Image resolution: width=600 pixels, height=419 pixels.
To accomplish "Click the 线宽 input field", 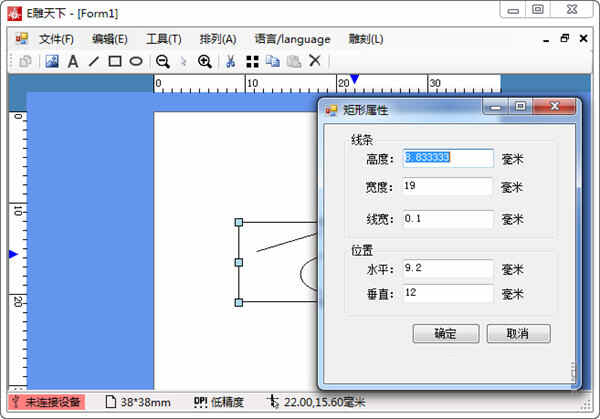I will coord(448,219).
